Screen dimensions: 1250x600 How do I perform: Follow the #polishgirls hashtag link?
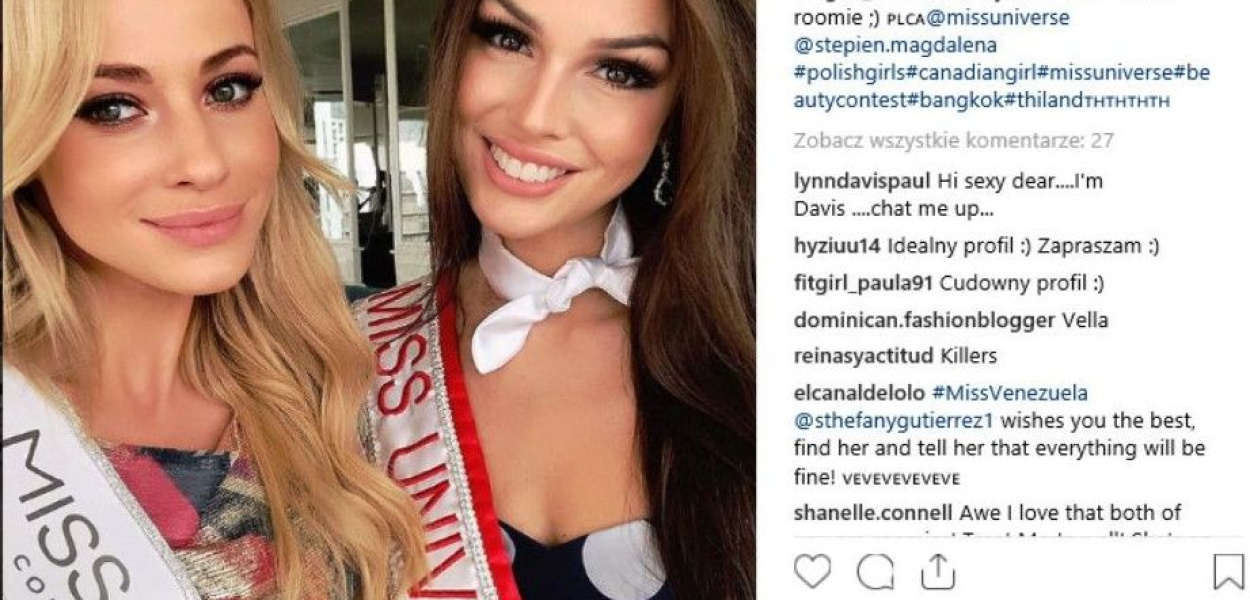pos(851,73)
